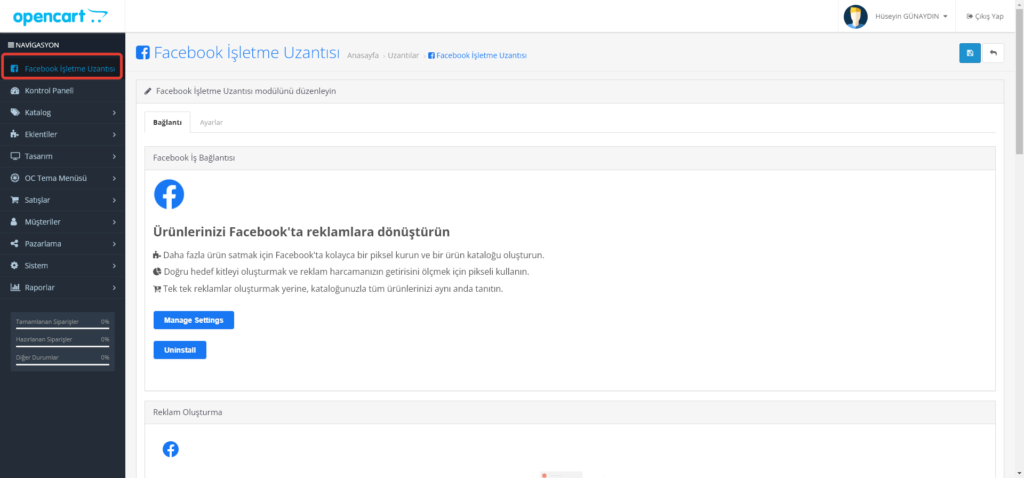This screenshot has height=478, width=1024.
Task: Click the large Facebook logo icon
Action: pyautogui.click(x=169, y=194)
